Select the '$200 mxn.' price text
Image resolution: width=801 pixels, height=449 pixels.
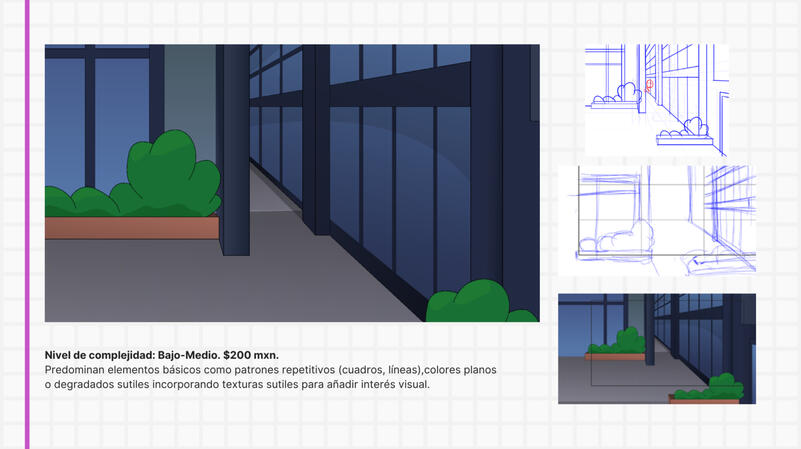click(x=251, y=355)
